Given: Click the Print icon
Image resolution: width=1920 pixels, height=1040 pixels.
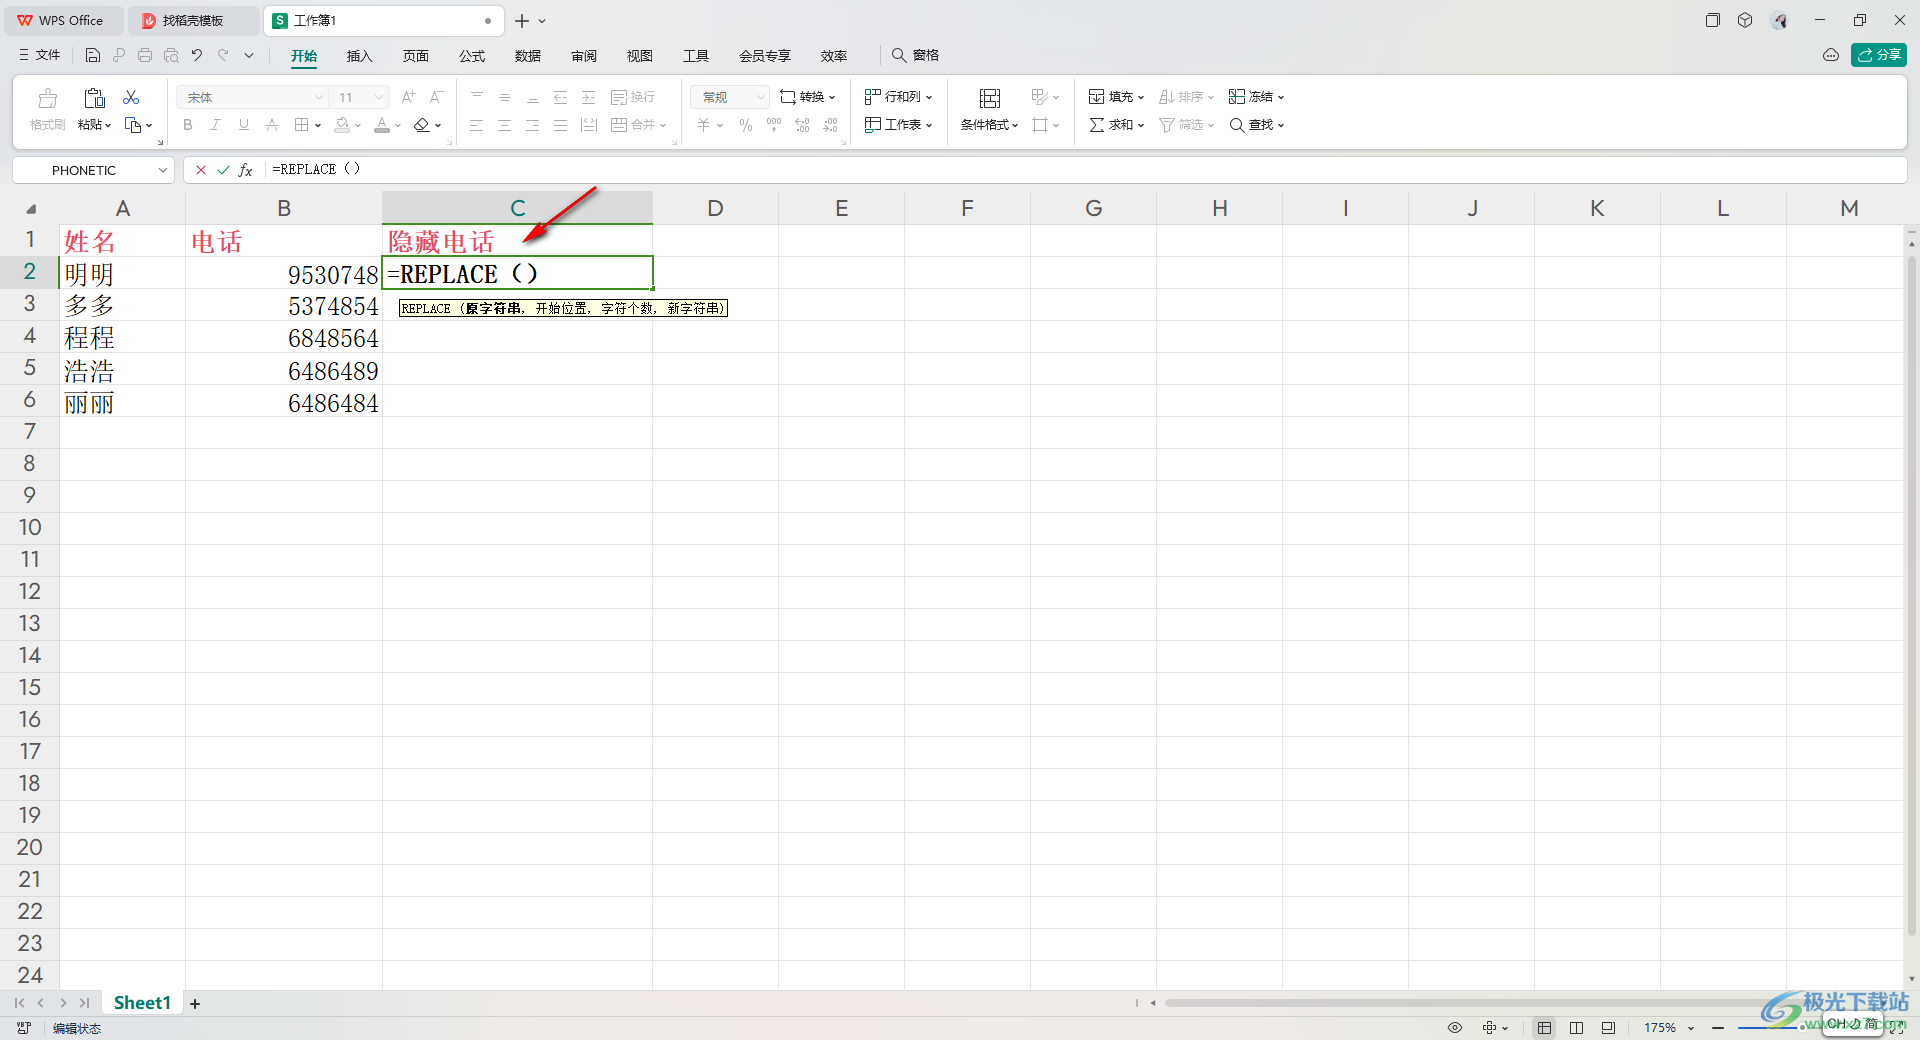Looking at the screenshot, I should [x=145, y=55].
